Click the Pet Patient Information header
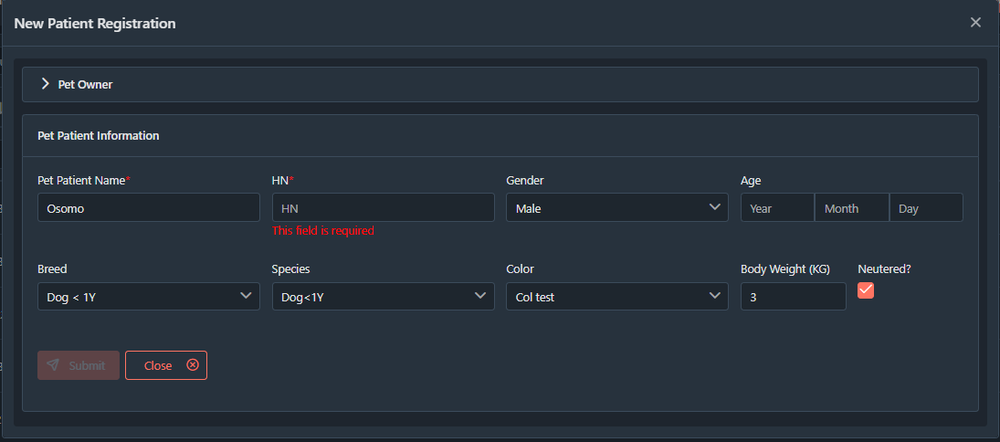Image resolution: width=1000 pixels, height=442 pixels. (98, 136)
